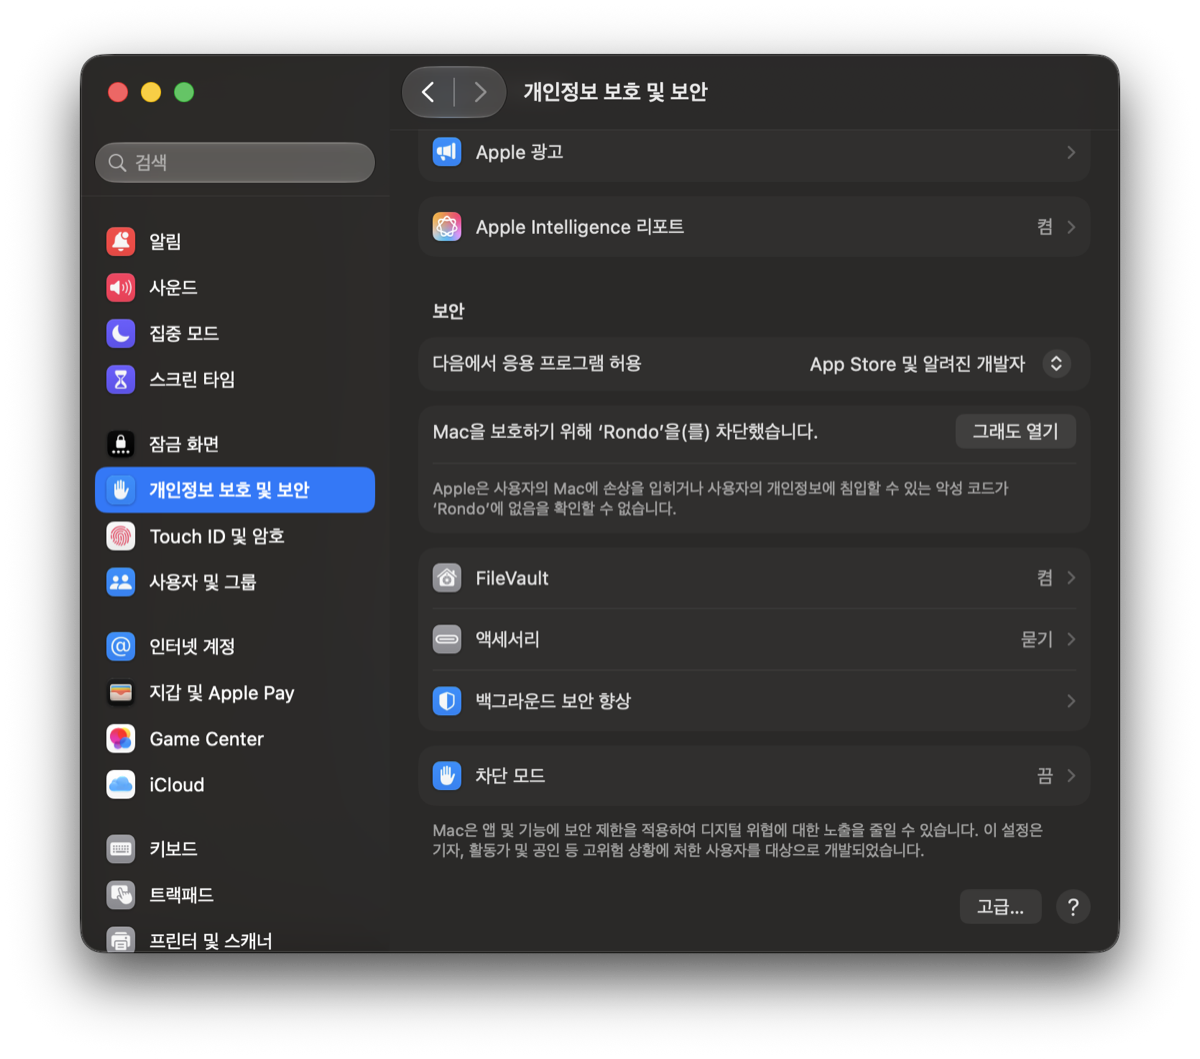Click the 보안 section heading

tap(448, 311)
